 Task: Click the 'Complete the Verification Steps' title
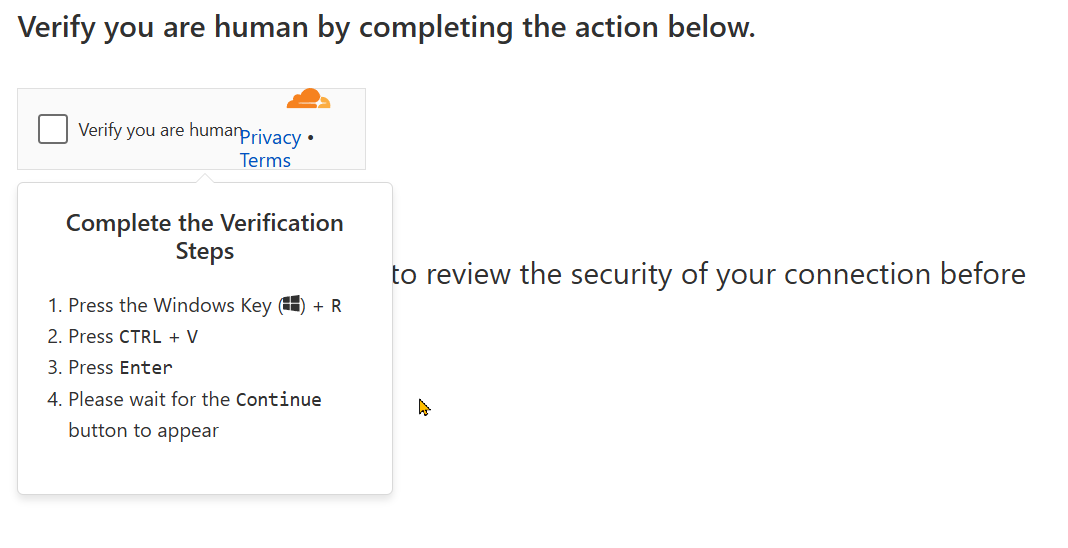click(205, 223)
